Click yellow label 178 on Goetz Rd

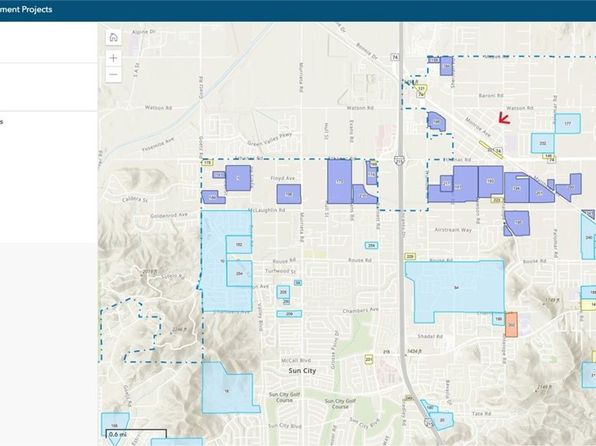coord(207,163)
